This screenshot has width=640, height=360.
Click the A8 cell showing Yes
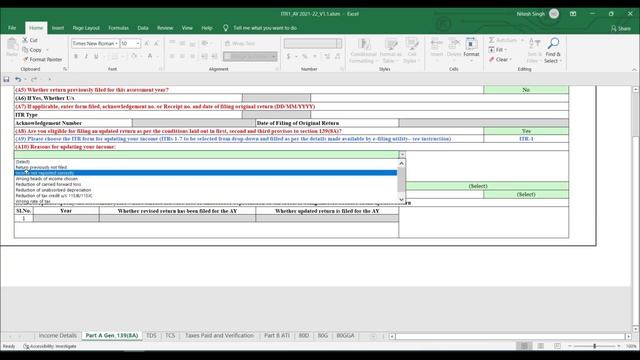coord(526,131)
